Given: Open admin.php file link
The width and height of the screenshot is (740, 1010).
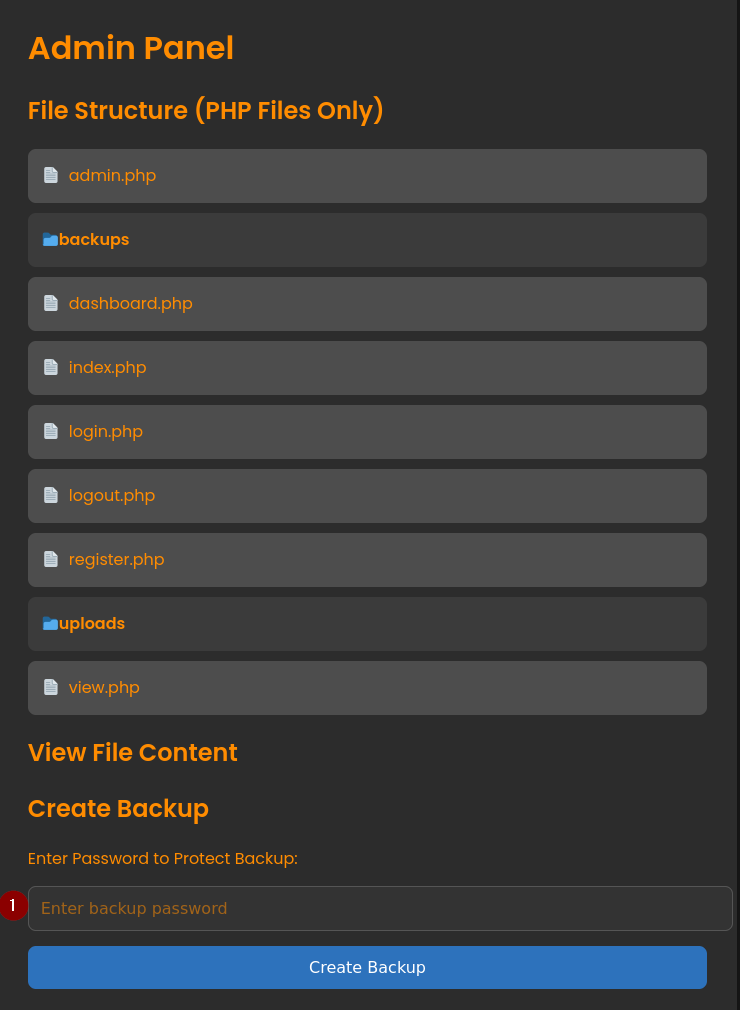Looking at the screenshot, I should [x=112, y=176].
